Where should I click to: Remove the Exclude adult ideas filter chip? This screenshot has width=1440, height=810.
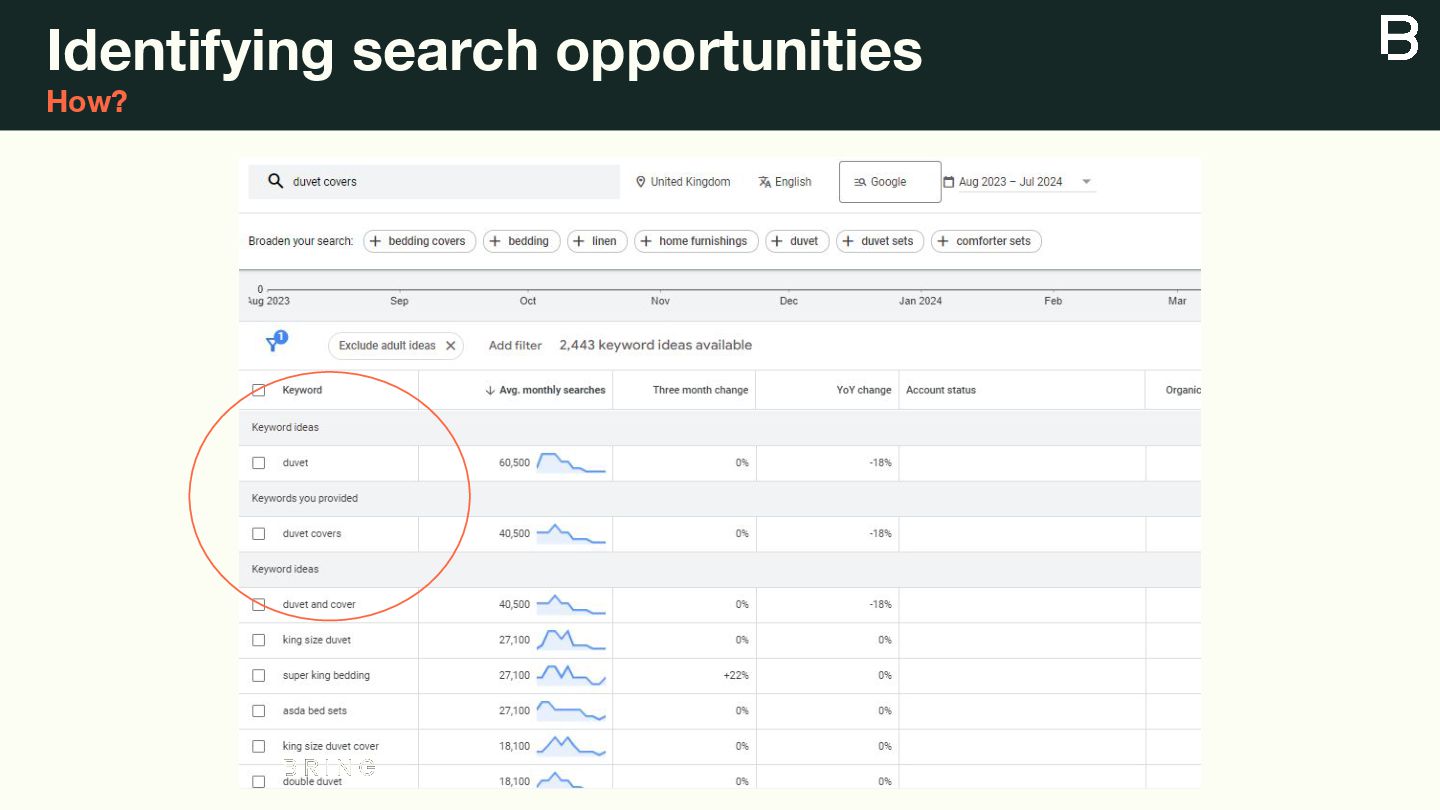pyautogui.click(x=450, y=346)
